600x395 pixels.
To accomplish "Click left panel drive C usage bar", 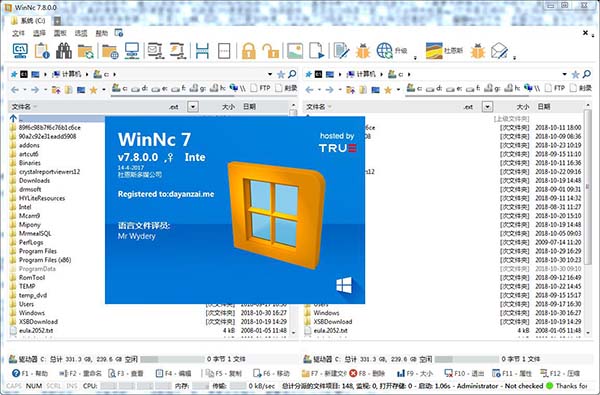I will (x=172, y=359).
